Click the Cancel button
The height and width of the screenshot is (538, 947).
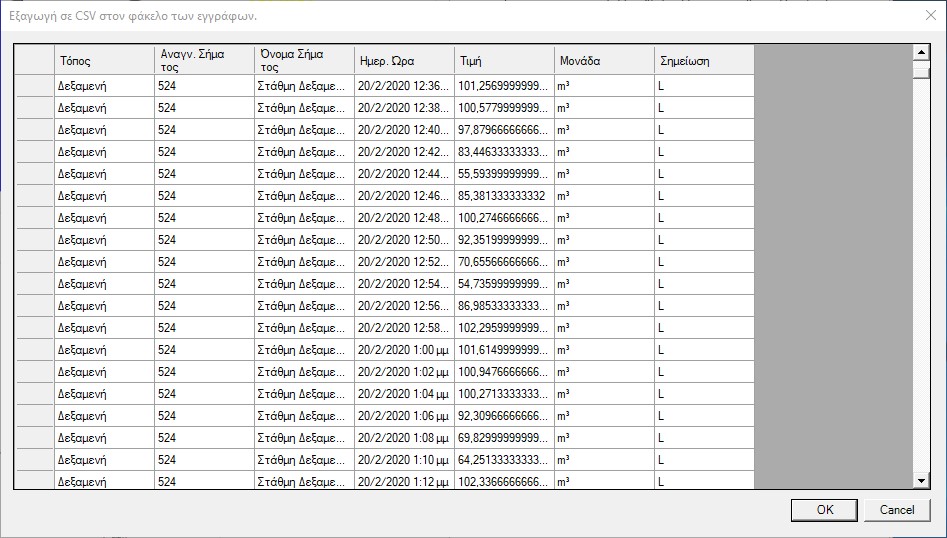click(897, 509)
